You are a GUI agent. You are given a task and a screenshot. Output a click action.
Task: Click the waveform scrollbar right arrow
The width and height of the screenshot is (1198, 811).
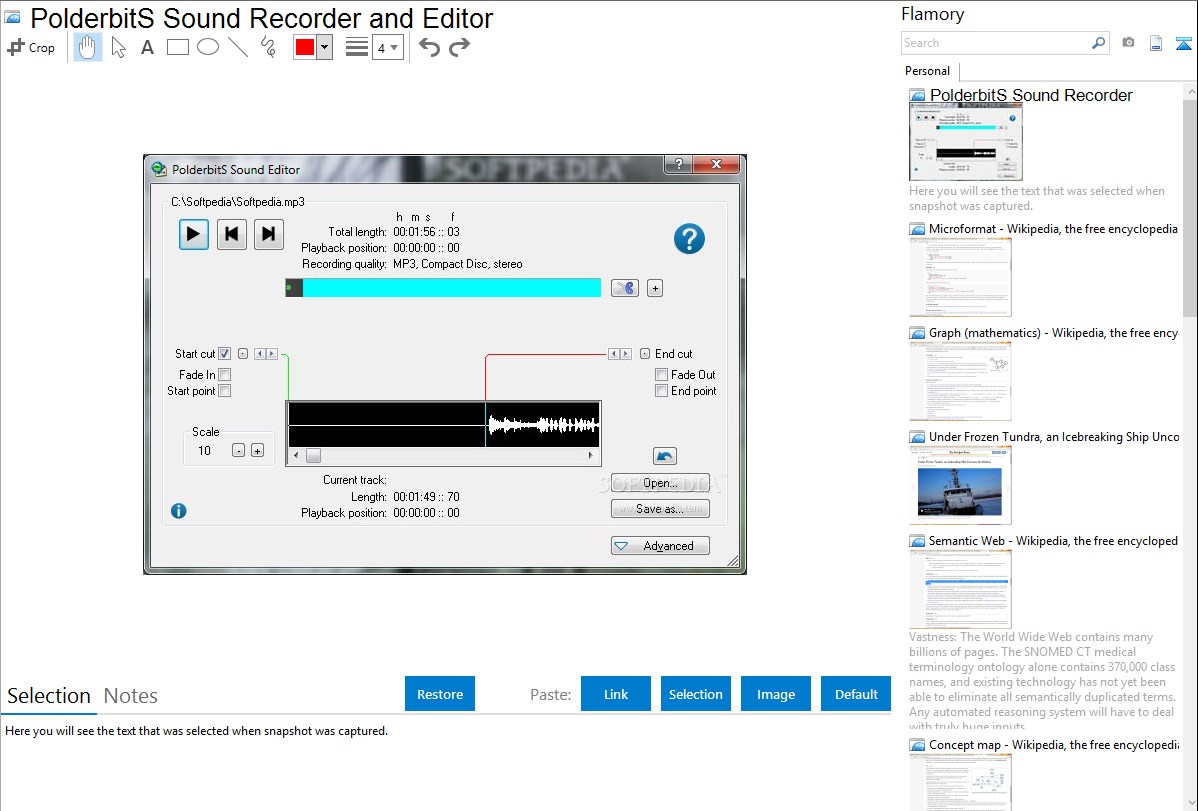[x=591, y=456]
